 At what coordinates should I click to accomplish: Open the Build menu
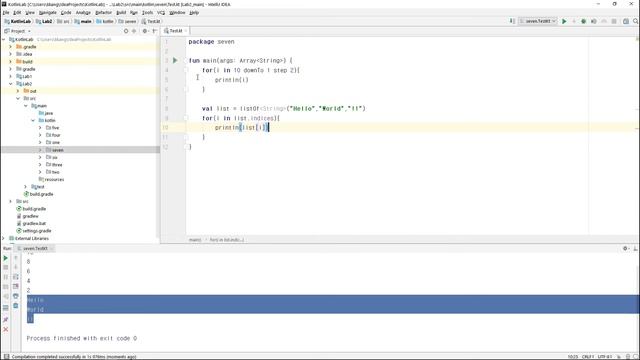(x=121, y=13)
